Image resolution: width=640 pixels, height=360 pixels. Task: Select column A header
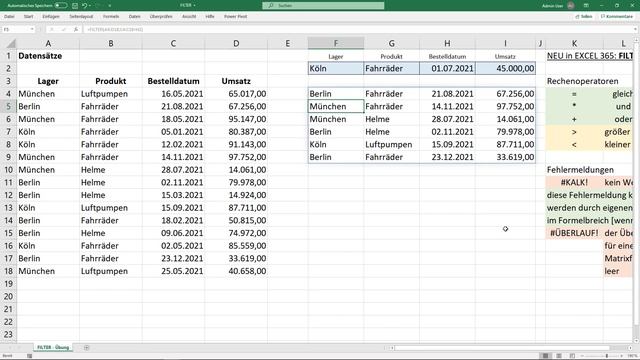pyautogui.click(x=48, y=43)
